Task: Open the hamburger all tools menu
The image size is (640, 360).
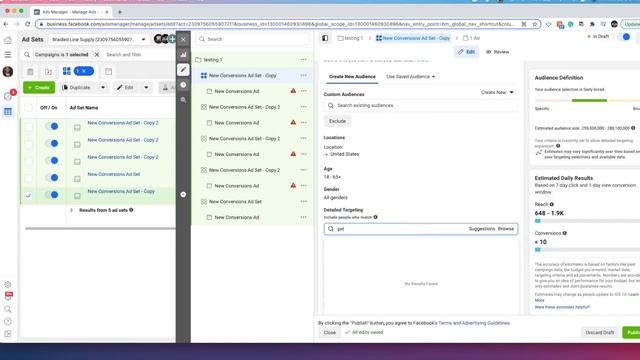Action: [8, 54]
